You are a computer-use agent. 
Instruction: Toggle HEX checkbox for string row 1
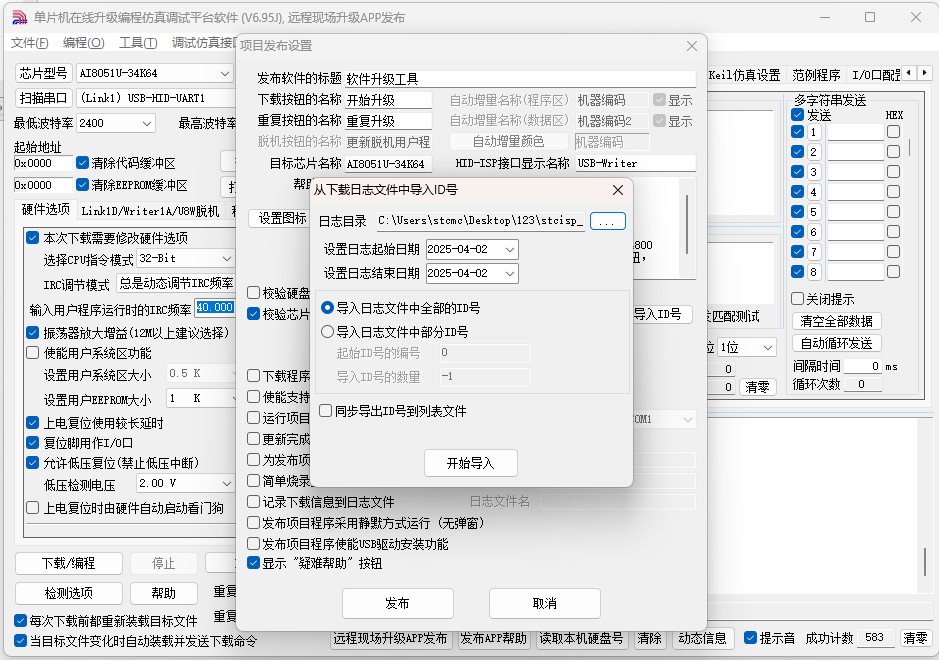click(x=893, y=132)
